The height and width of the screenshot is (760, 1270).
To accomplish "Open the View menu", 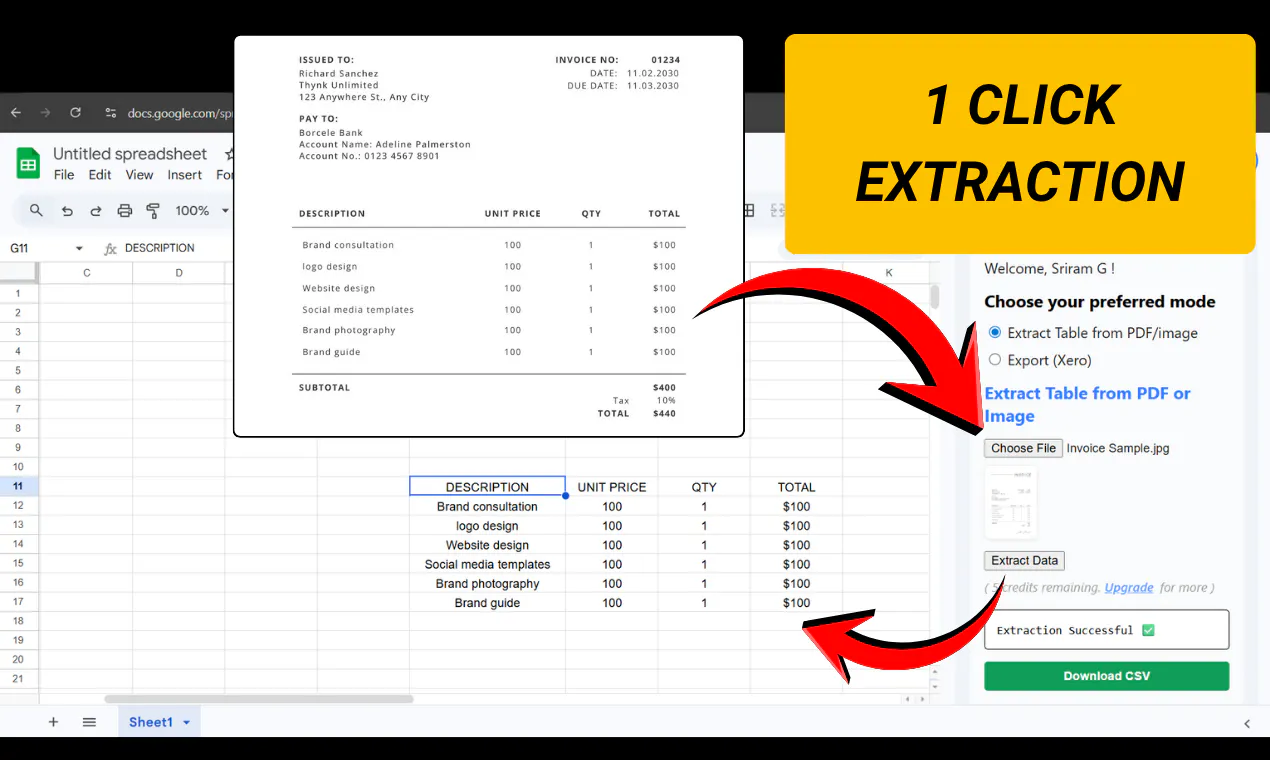I will pyautogui.click(x=139, y=175).
